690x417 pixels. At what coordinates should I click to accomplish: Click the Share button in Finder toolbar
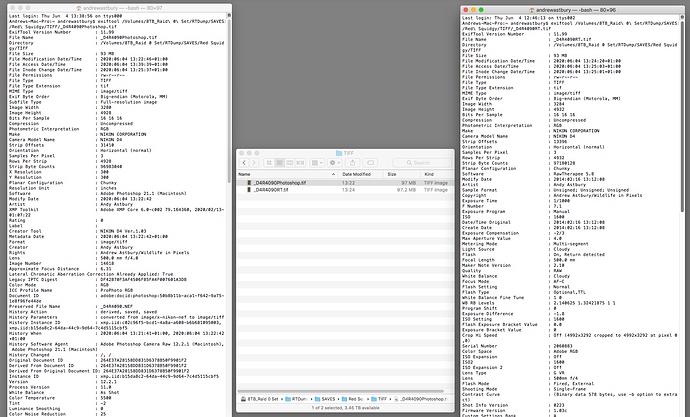tap(352, 163)
